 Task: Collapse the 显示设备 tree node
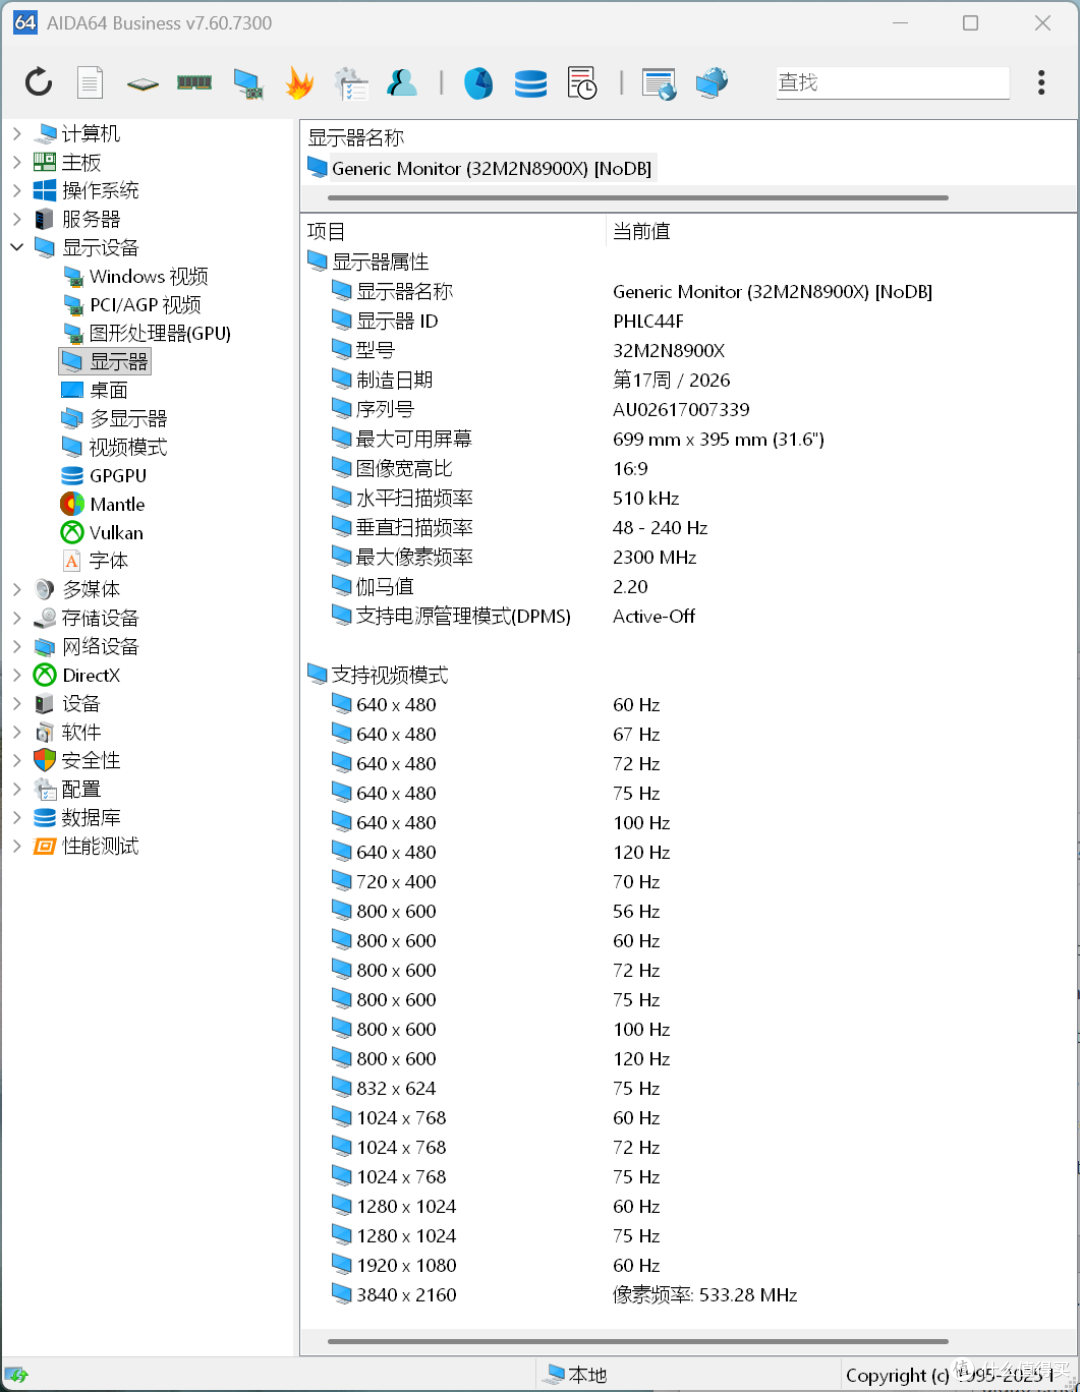17,247
